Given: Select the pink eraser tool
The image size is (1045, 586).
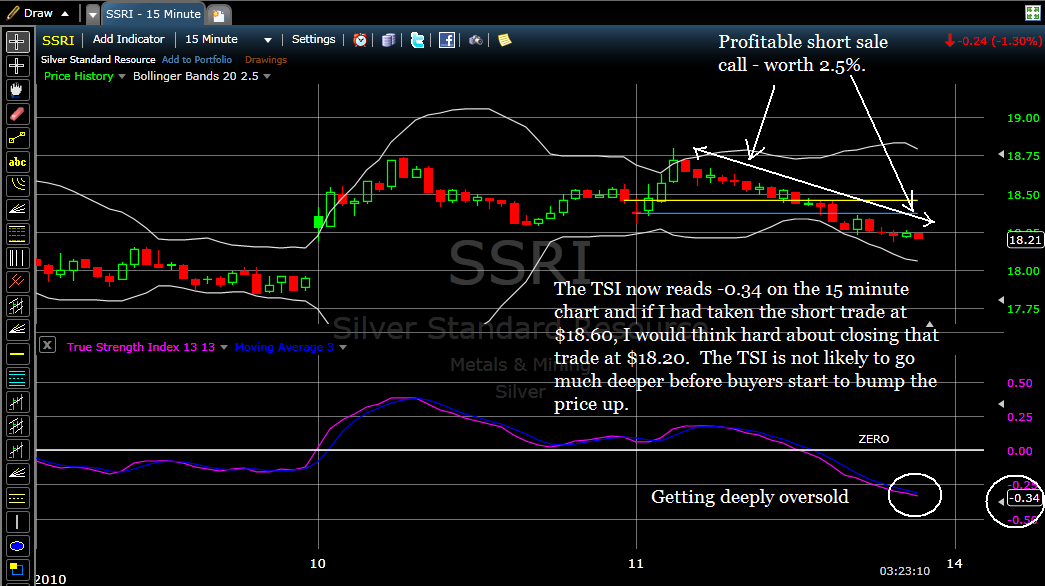Looking at the screenshot, I should [x=17, y=114].
